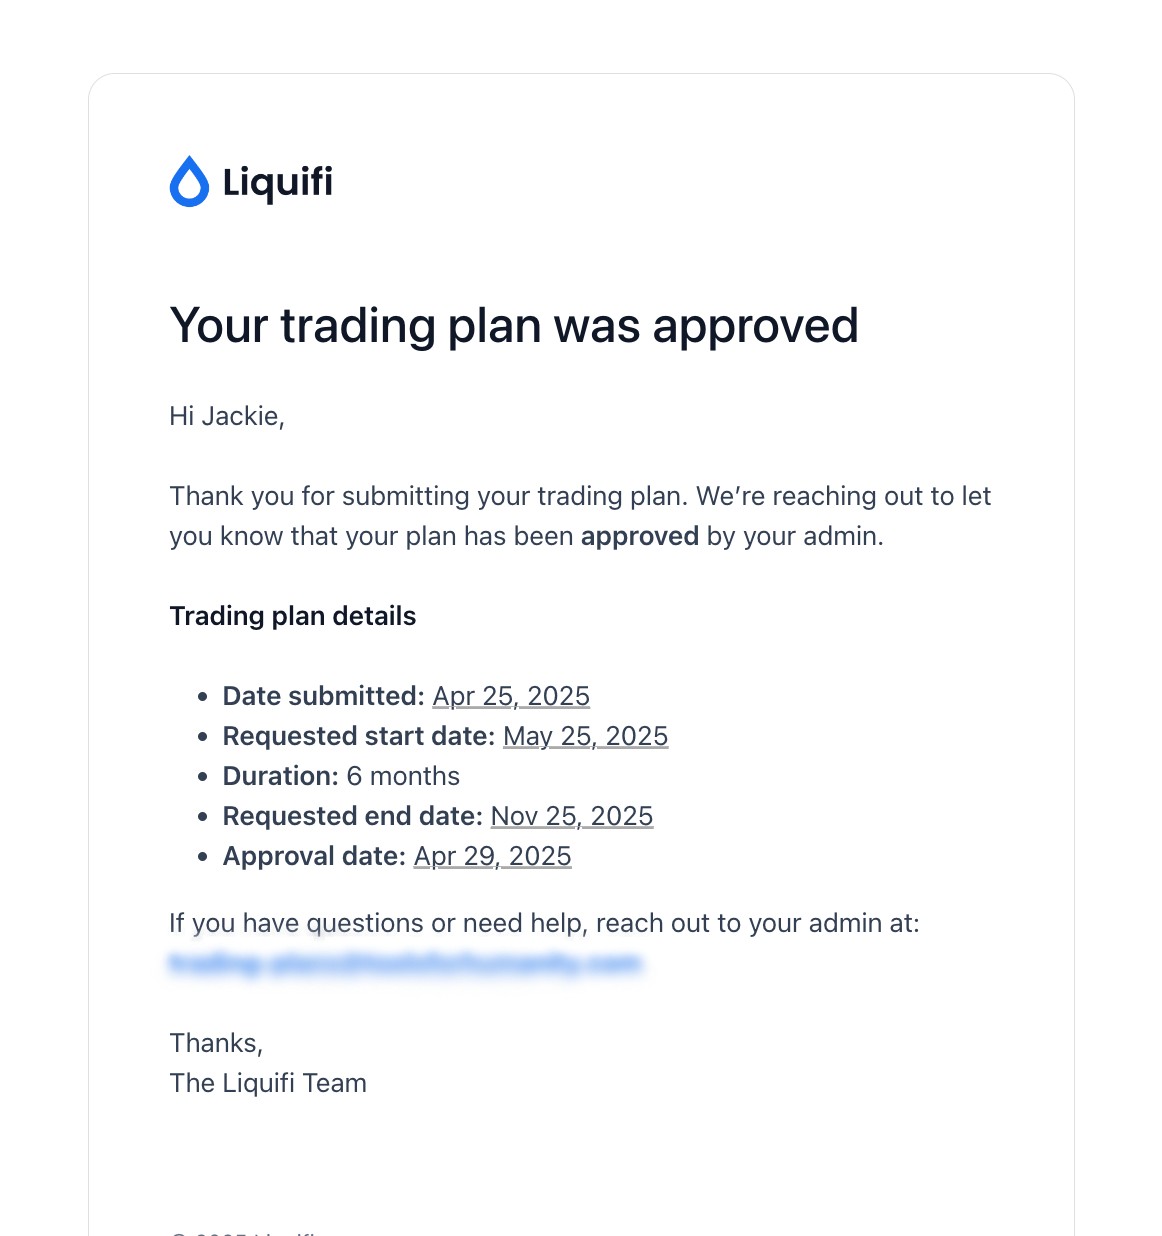The height and width of the screenshot is (1236, 1162).
Task: Click the '6 months' duration value
Action: point(403,776)
